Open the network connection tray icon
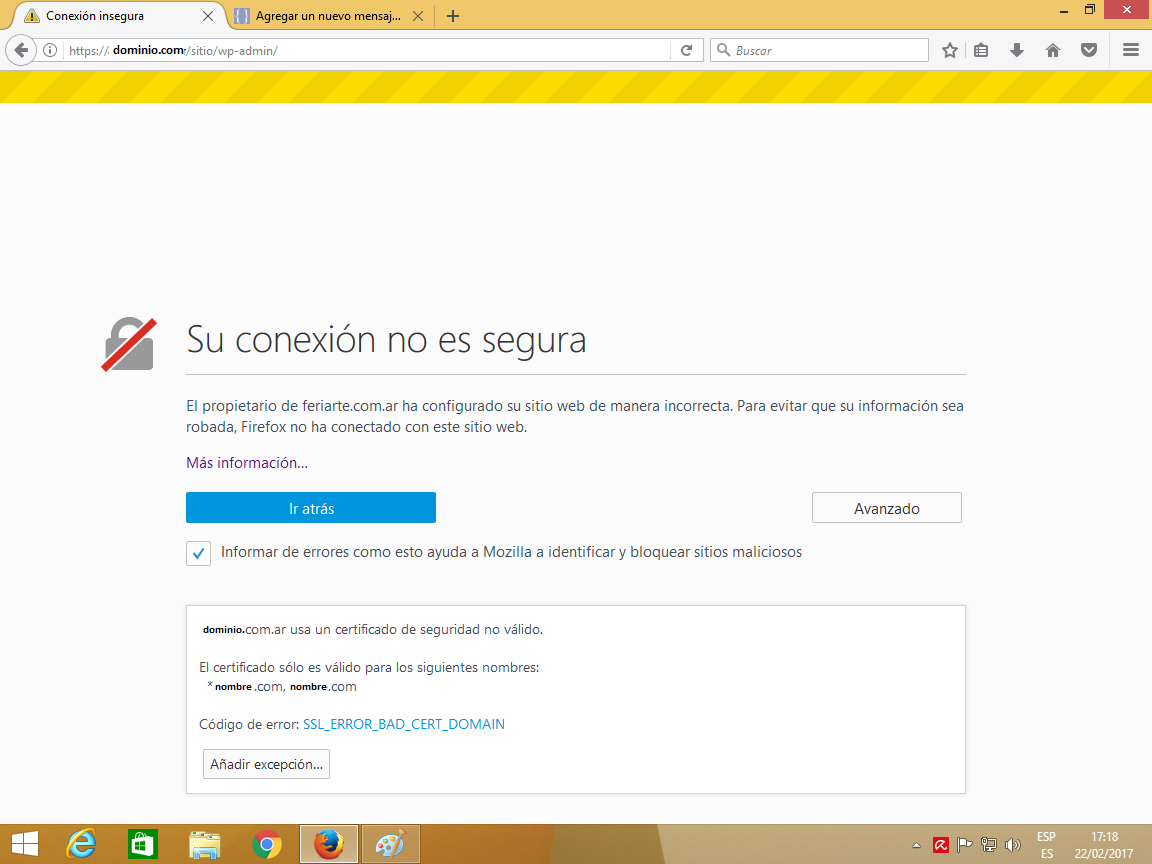 pos(989,845)
